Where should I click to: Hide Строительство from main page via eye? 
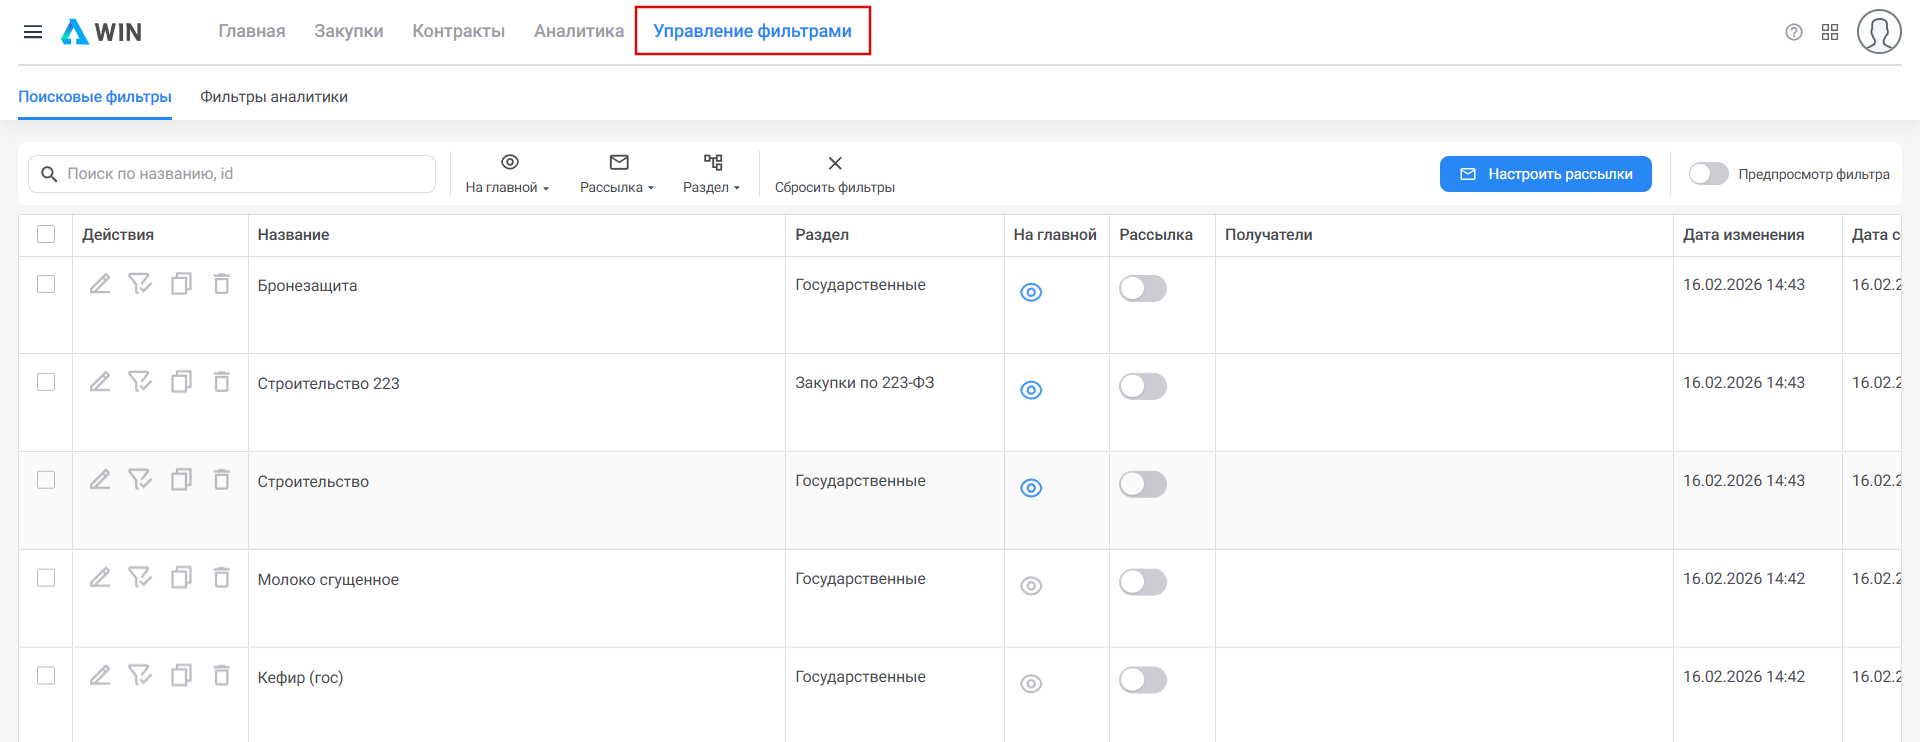pyautogui.click(x=1031, y=488)
